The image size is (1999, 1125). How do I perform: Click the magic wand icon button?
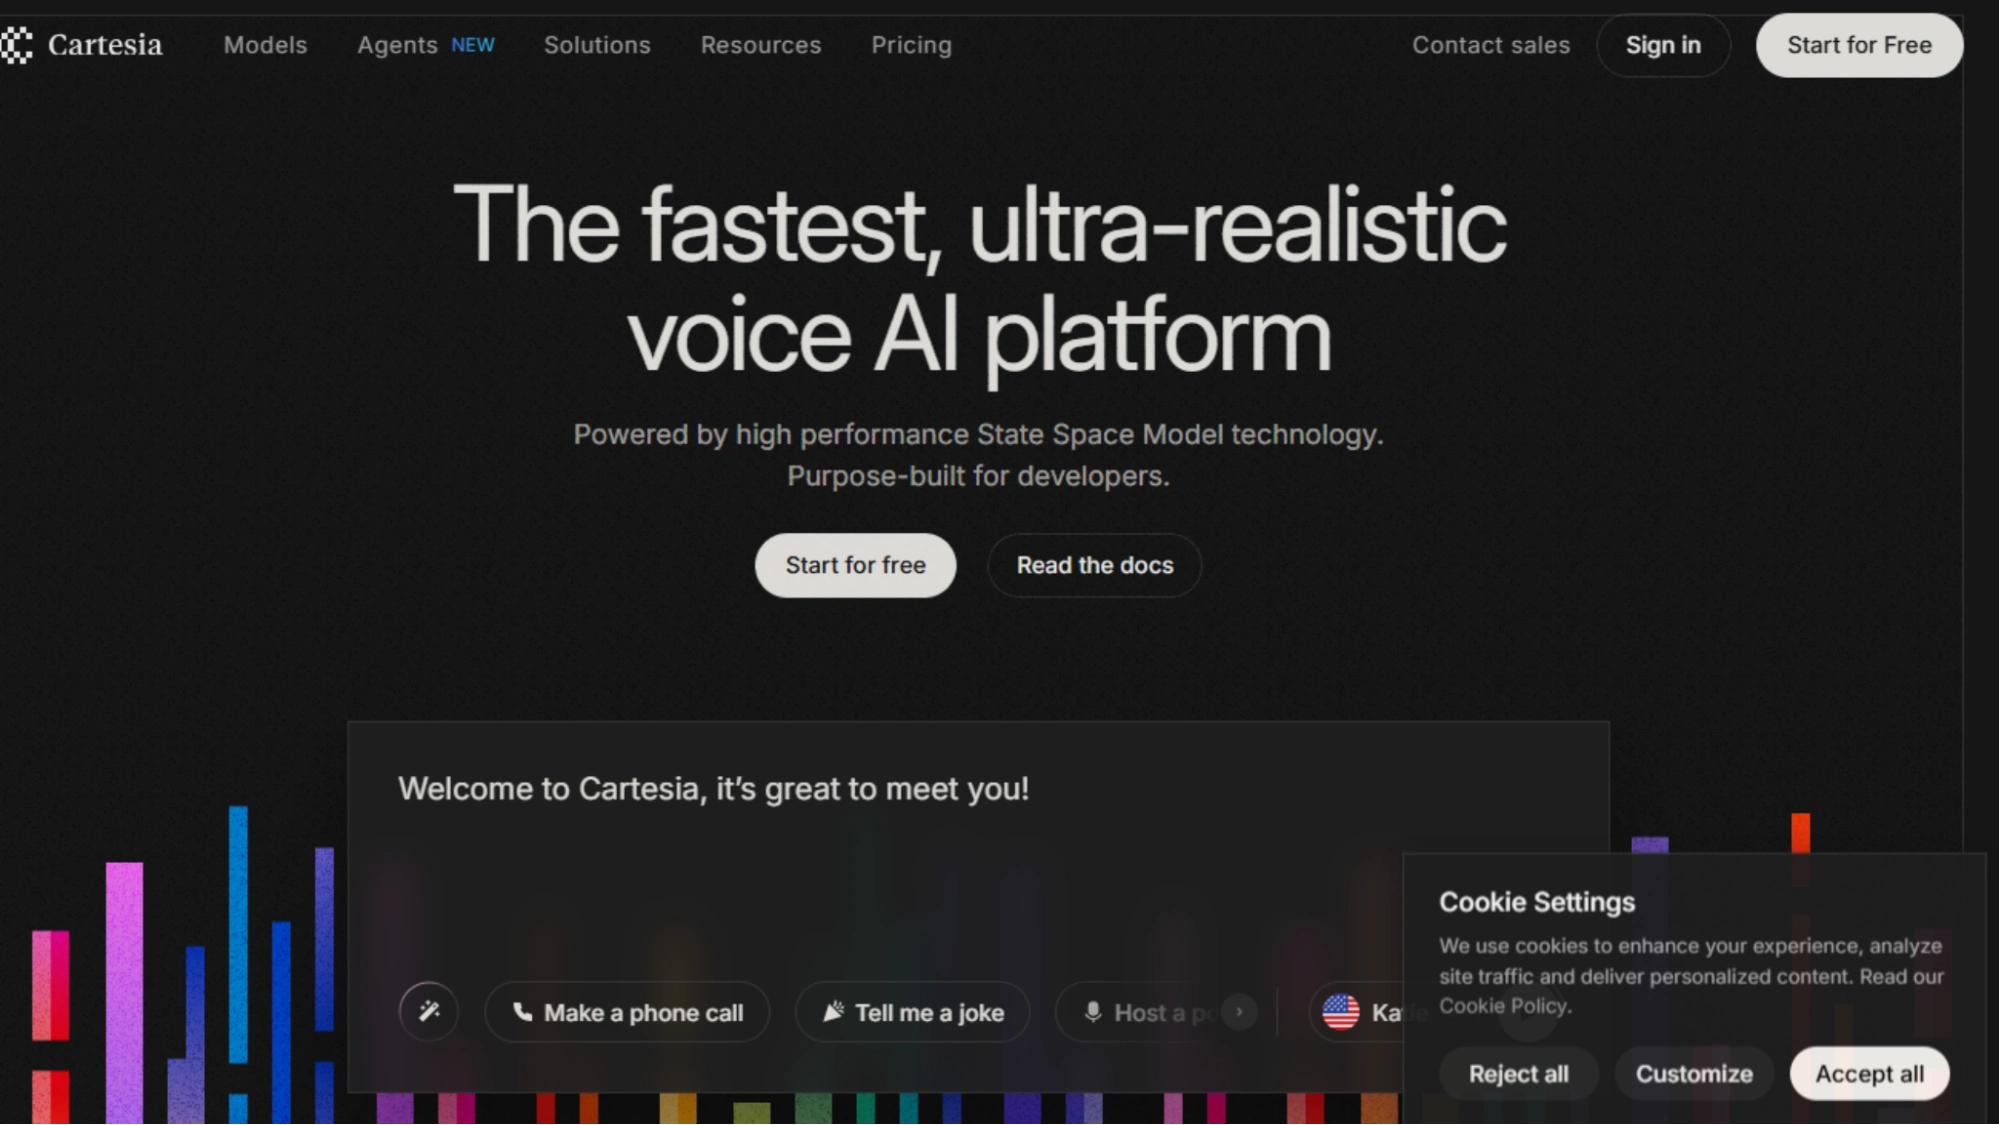pyautogui.click(x=429, y=1012)
